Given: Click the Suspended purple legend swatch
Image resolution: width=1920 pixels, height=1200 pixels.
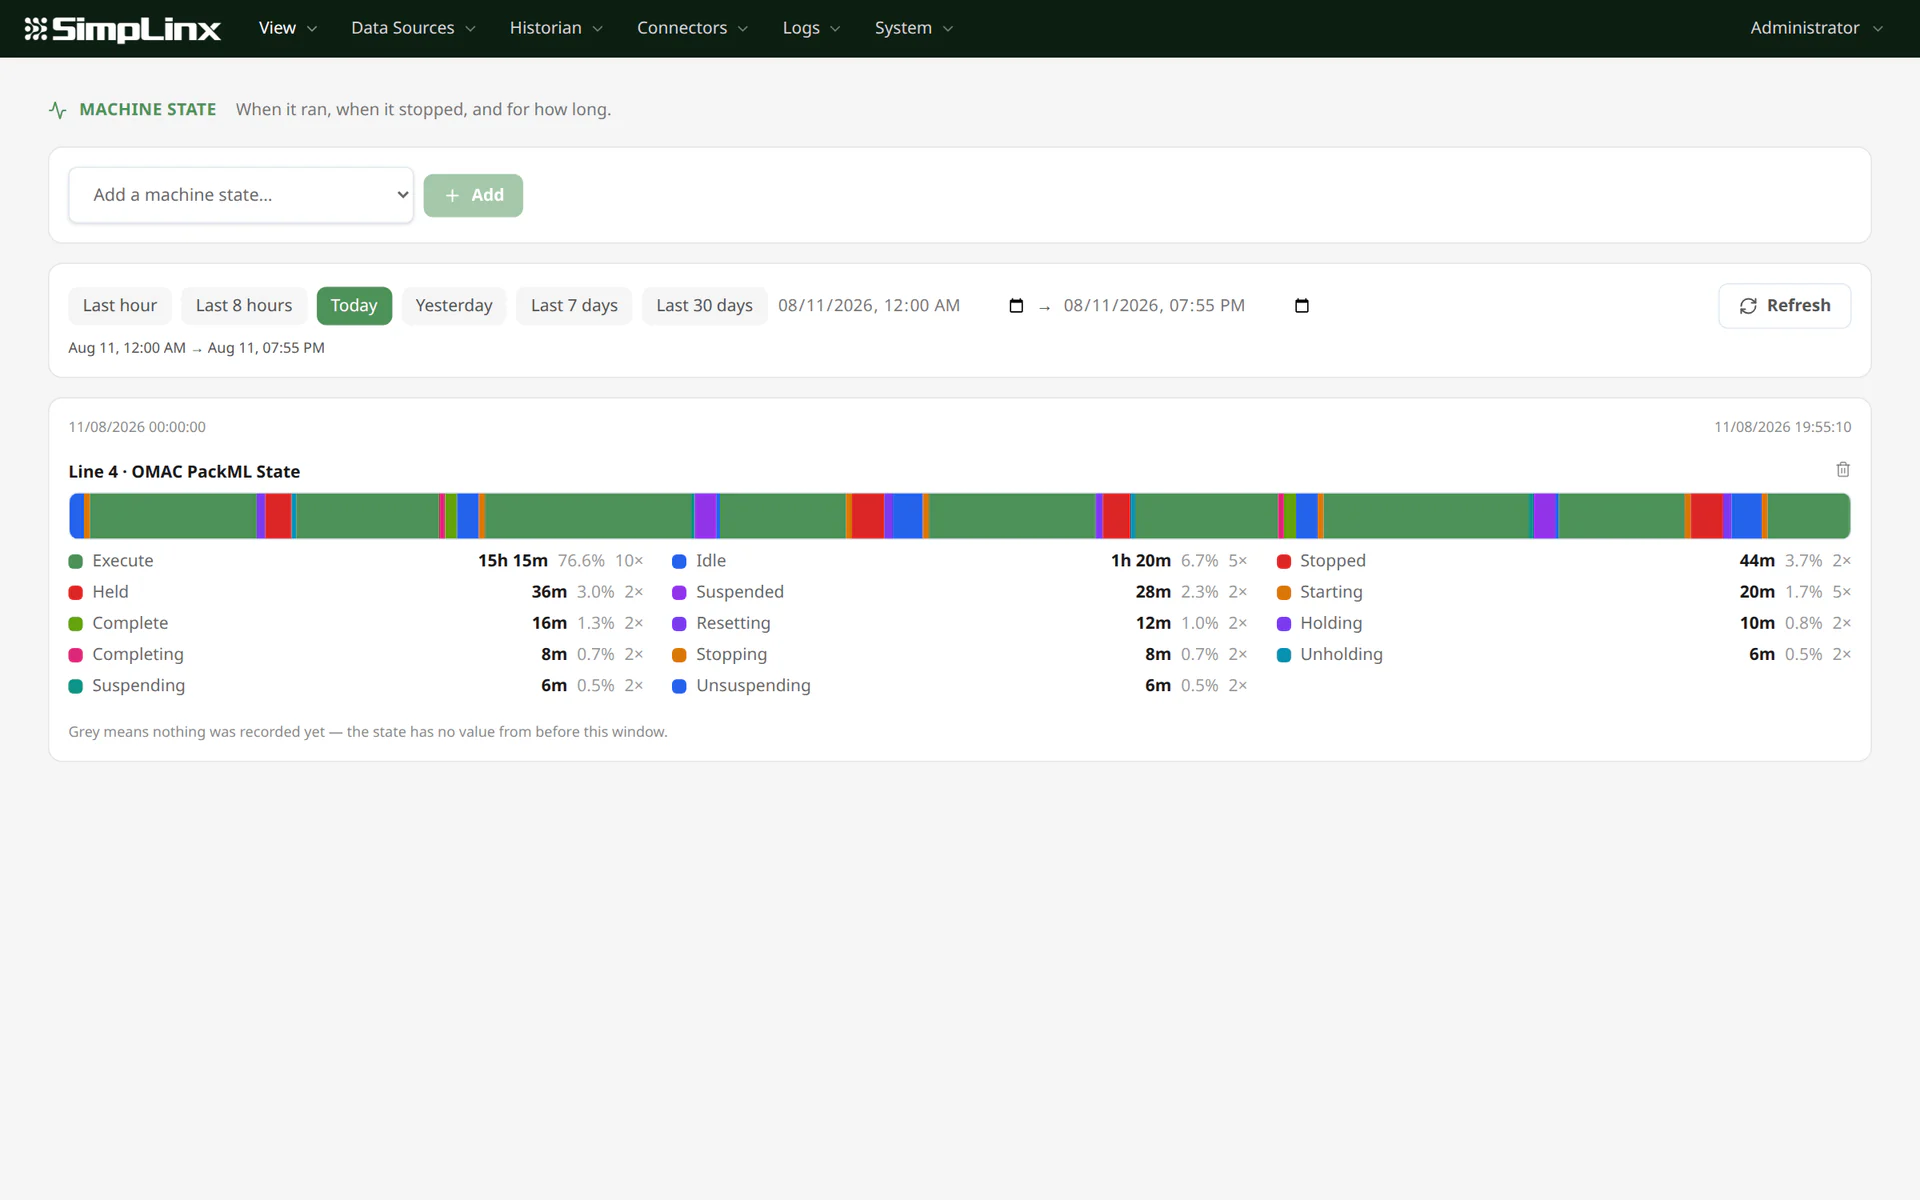Looking at the screenshot, I should 679,592.
